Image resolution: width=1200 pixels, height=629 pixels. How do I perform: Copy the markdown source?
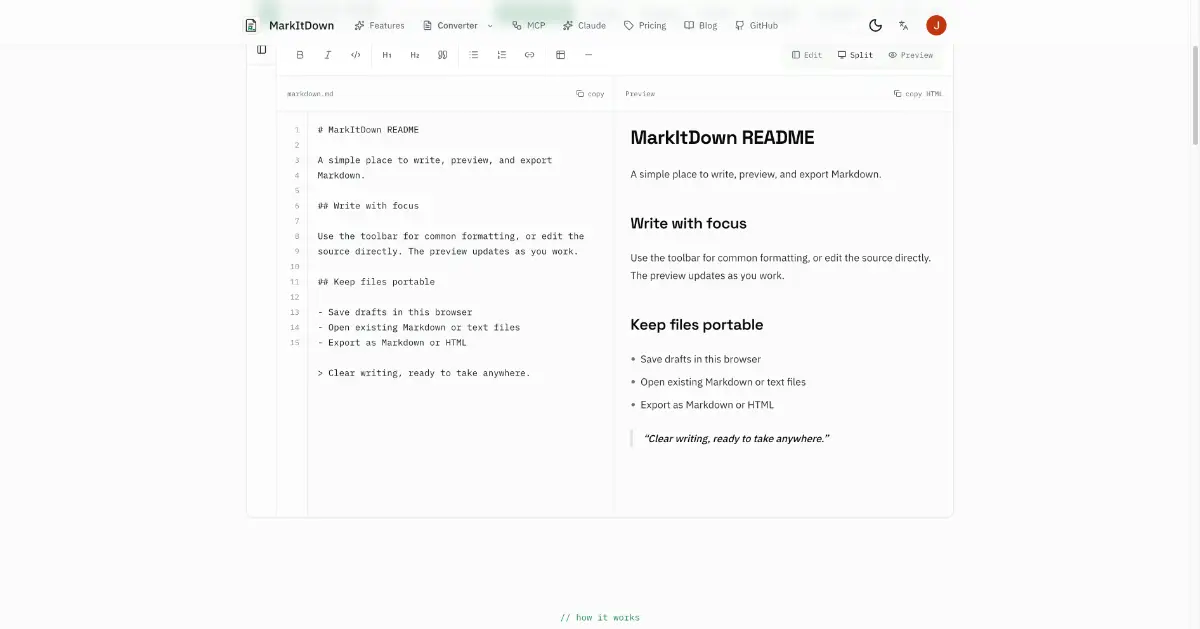(590, 94)
